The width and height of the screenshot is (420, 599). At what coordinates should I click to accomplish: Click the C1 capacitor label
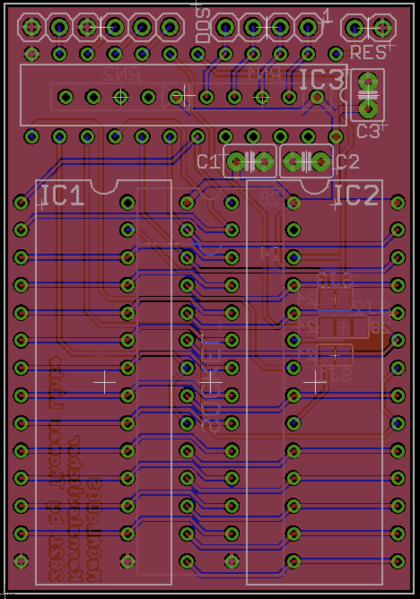[x=209, y=162]
